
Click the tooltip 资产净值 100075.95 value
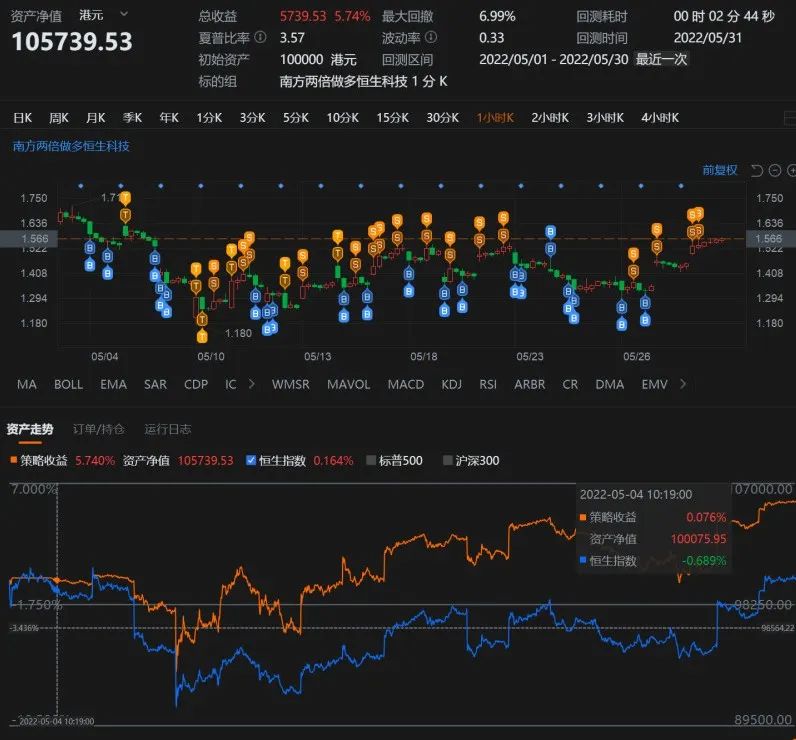pyautogui.click(x=699, y=539)
